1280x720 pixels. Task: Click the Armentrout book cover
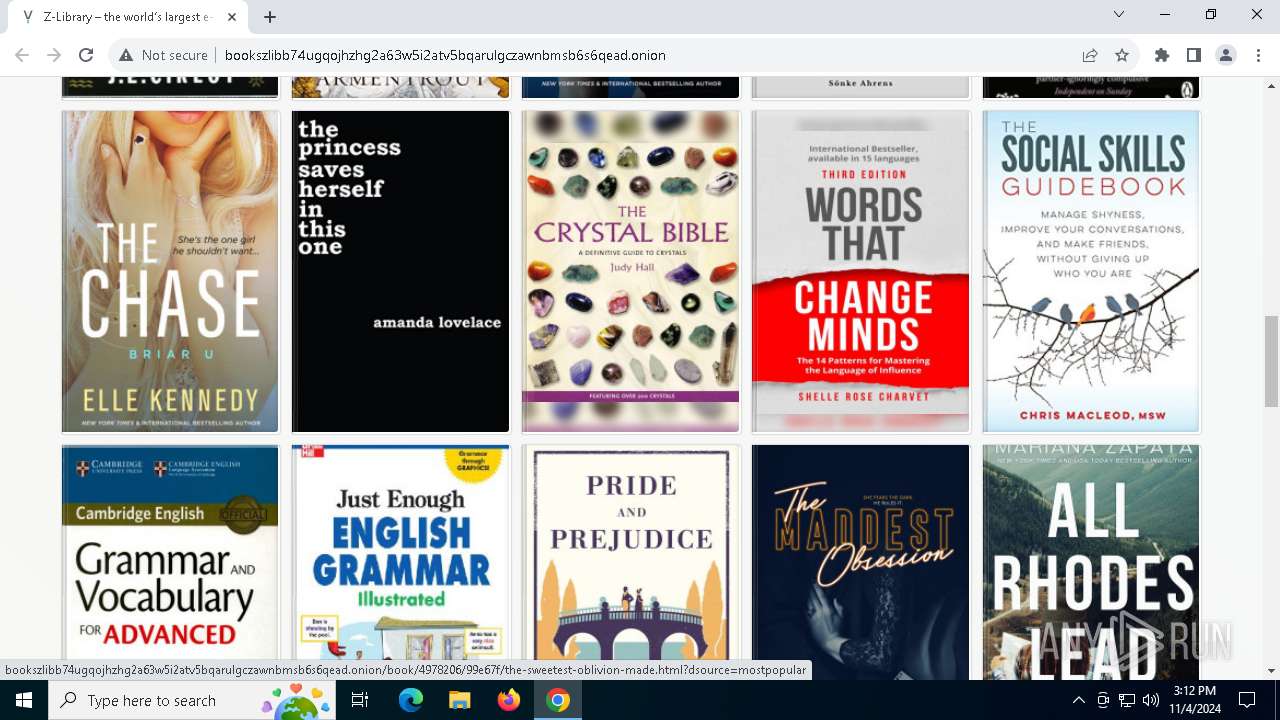coord(400,87)
